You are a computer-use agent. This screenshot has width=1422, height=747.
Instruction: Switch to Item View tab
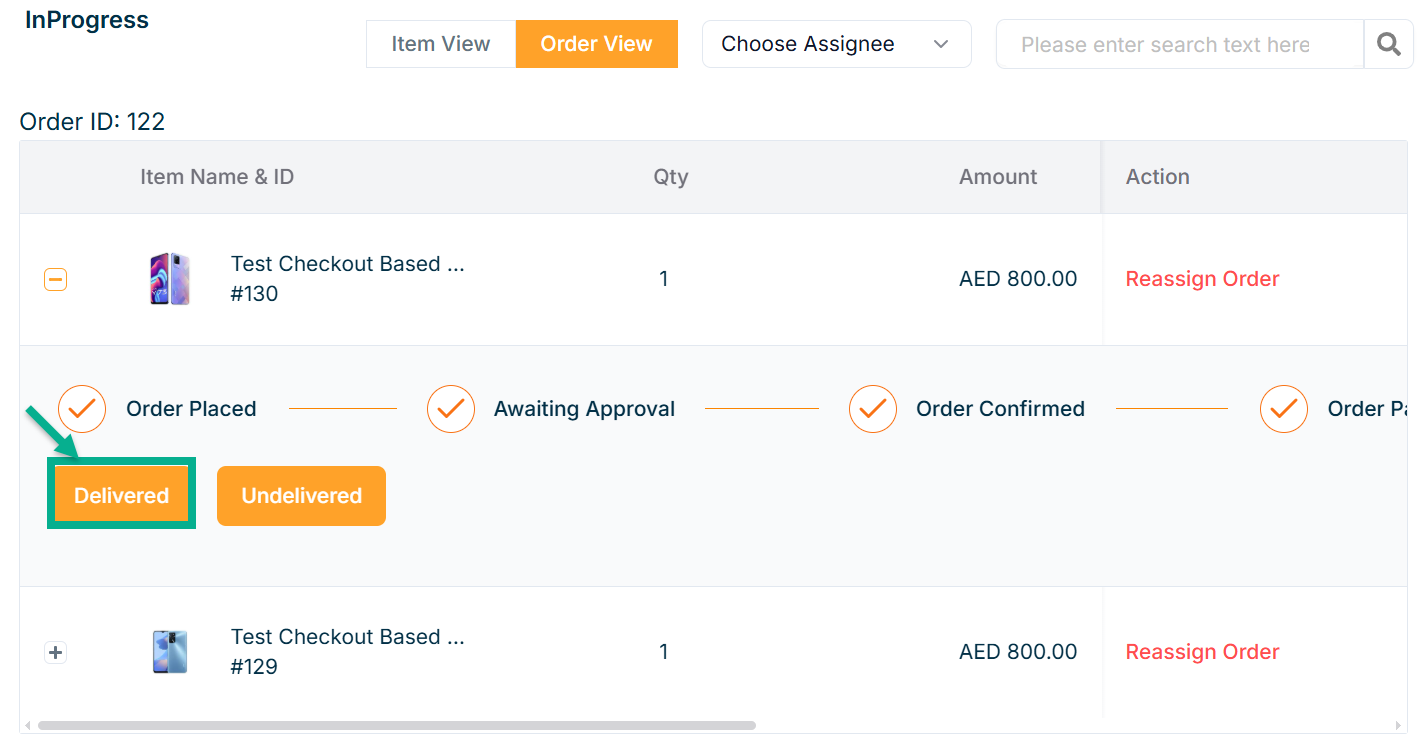coord(441,44)
